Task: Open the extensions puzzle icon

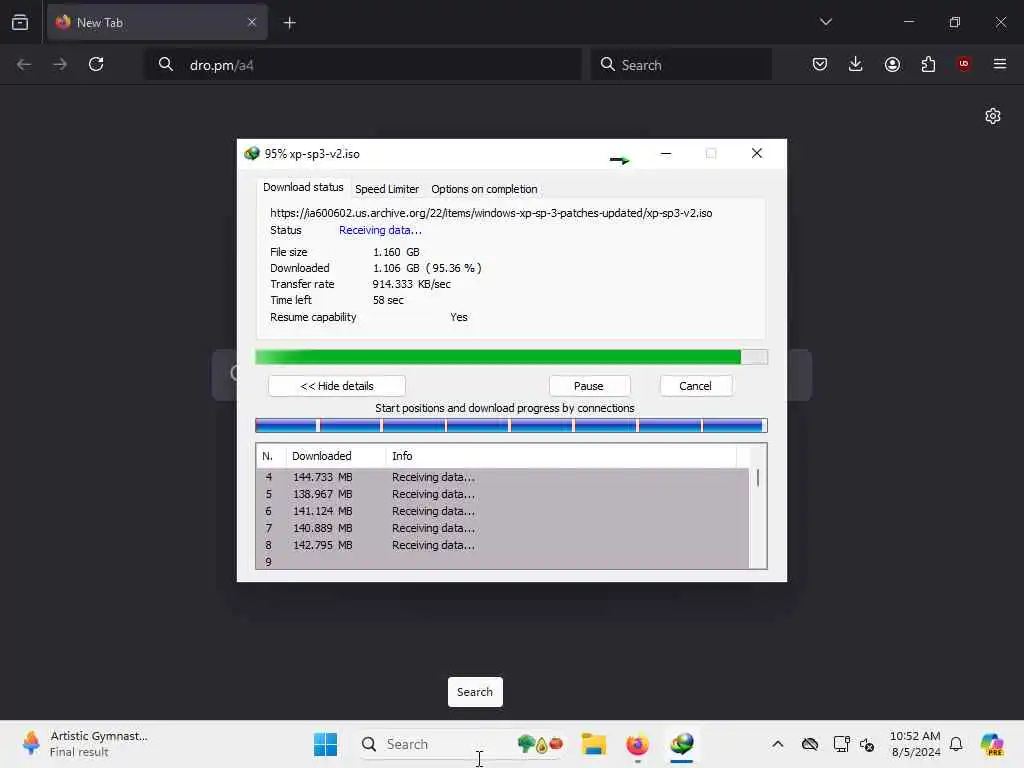Action: [x=928, y=64]
